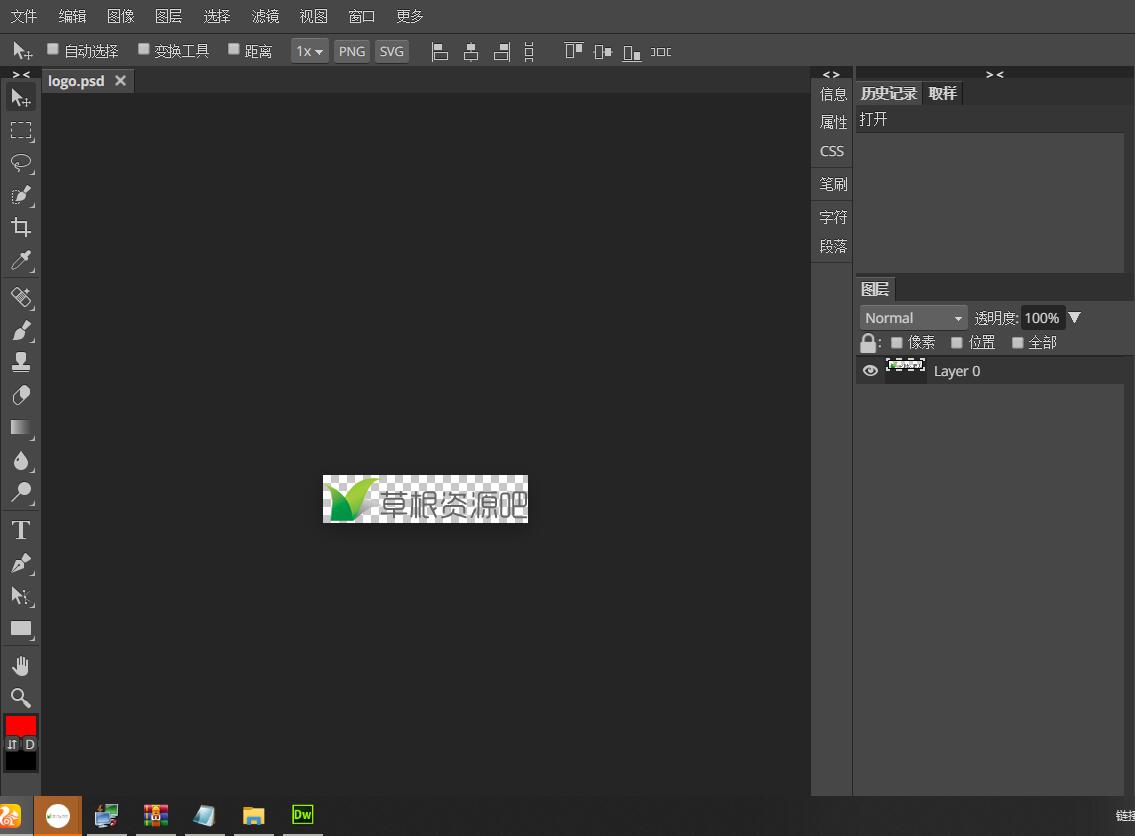Open the 1x export scale dropdown

pos(310,51)
